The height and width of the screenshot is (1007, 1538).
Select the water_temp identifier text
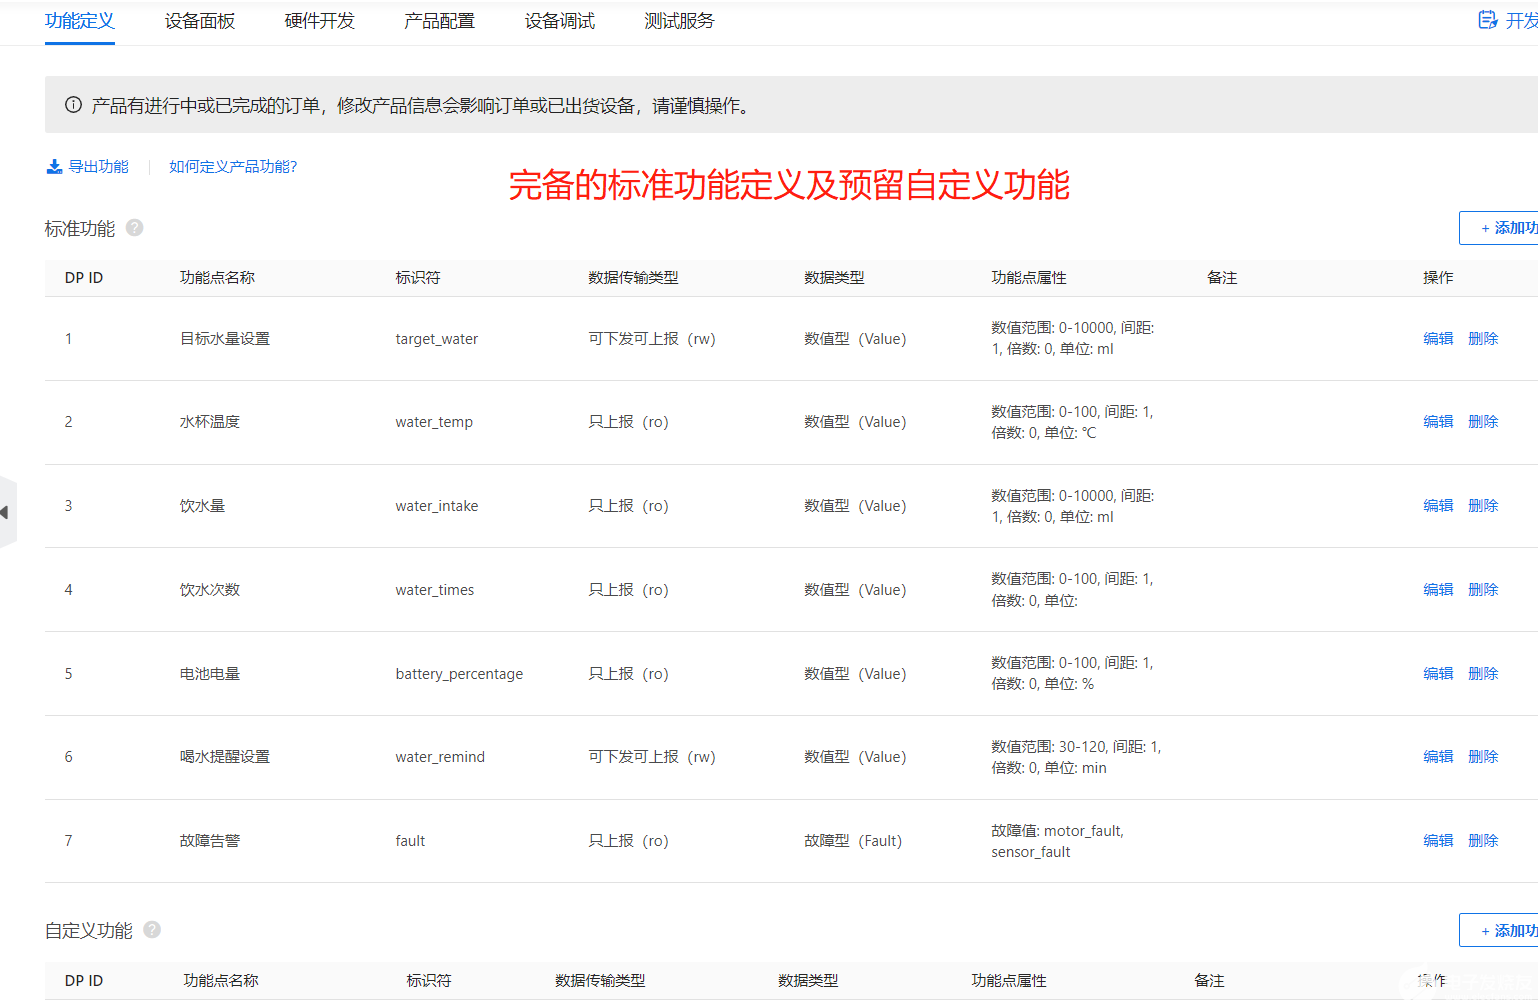[434, 422]
